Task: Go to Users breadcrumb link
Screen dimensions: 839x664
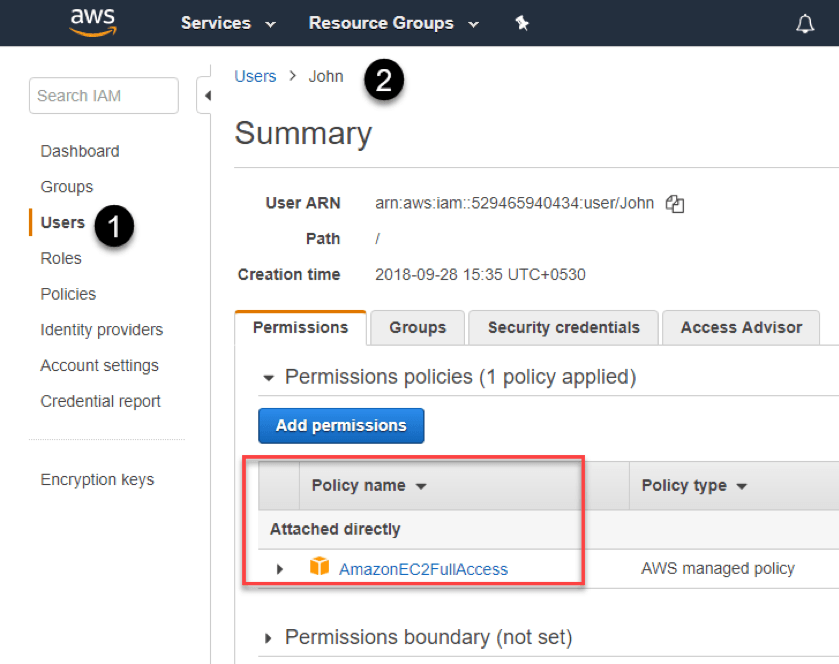Action: (x=255, y=76)
